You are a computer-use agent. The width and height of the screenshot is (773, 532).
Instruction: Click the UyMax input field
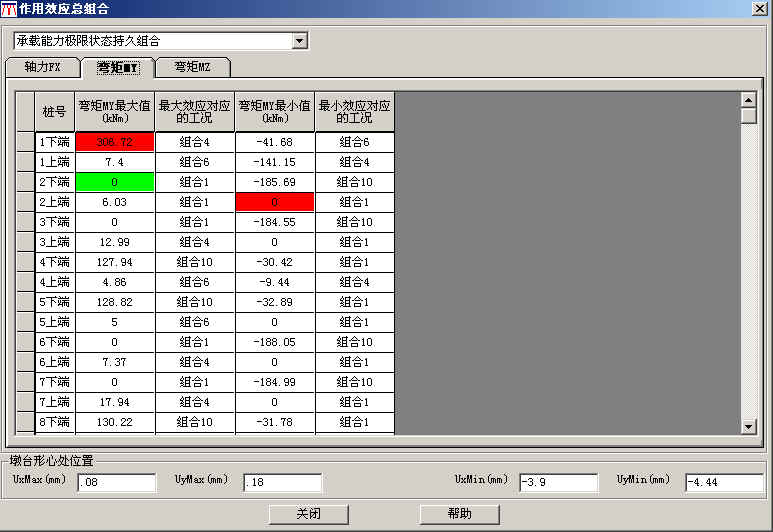(x=282, y=483)
